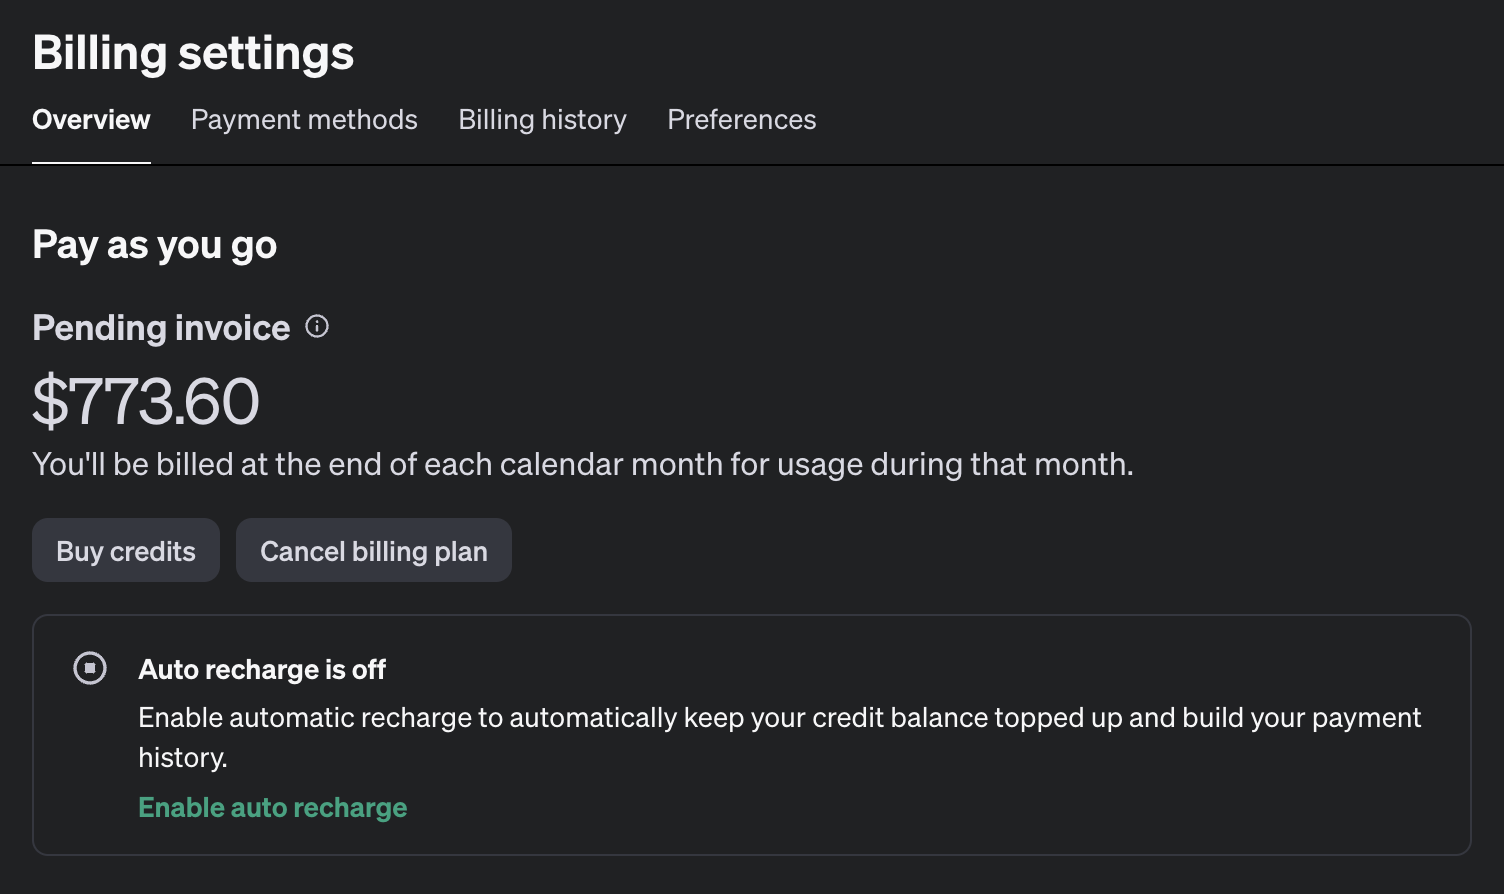This screenshot has width=1504, height=894.
Task: Click the word "history." ending the recharge description
Action: point(183,758)
